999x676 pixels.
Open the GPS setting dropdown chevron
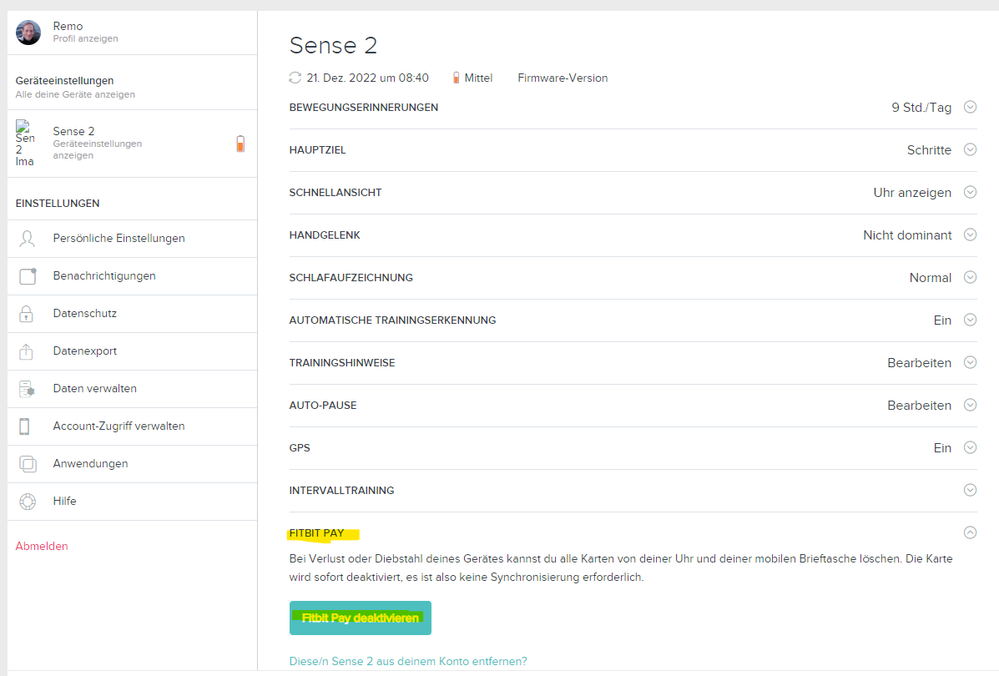tap(969, 448)
